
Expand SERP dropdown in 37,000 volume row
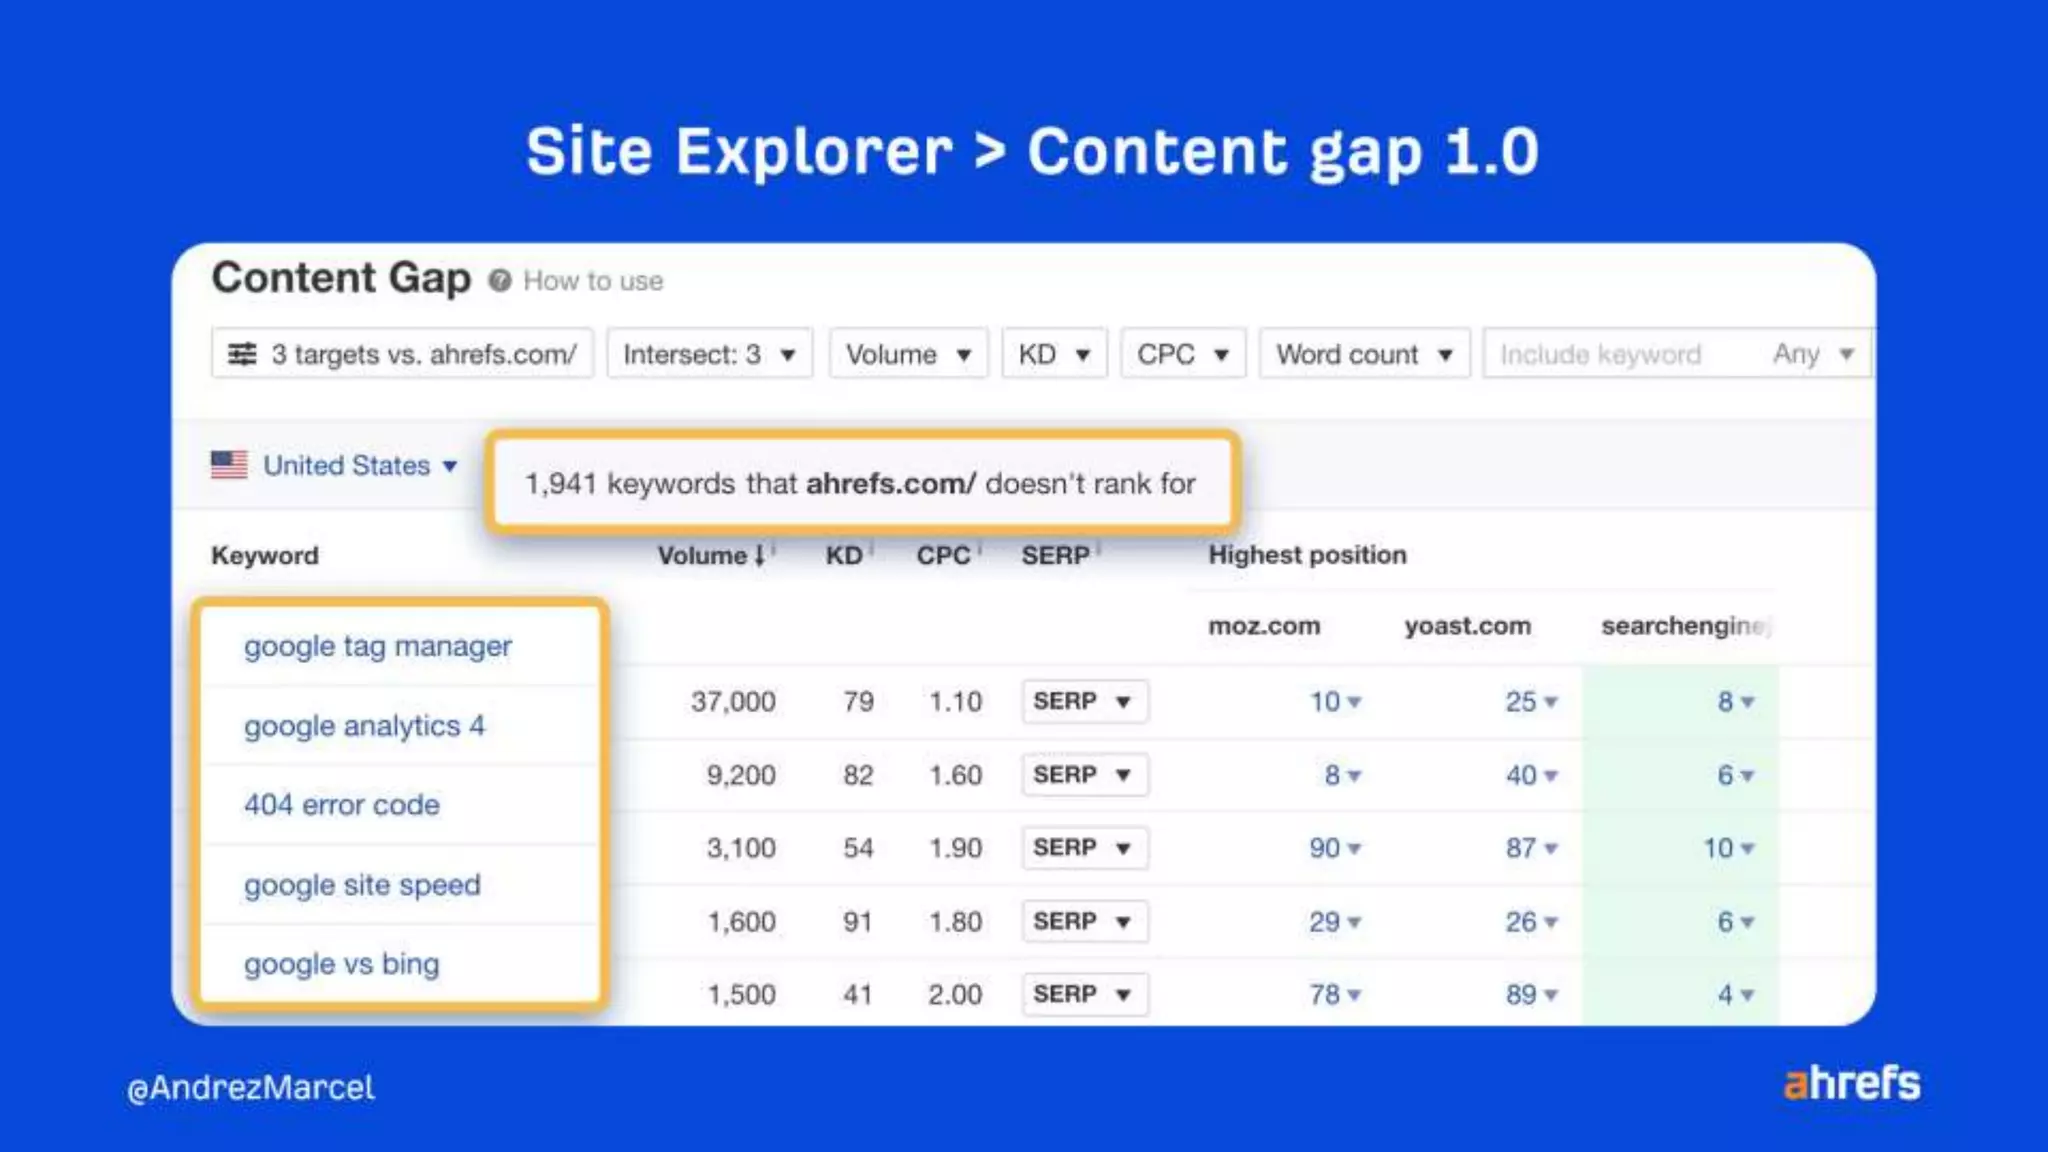click(1085, 701)
